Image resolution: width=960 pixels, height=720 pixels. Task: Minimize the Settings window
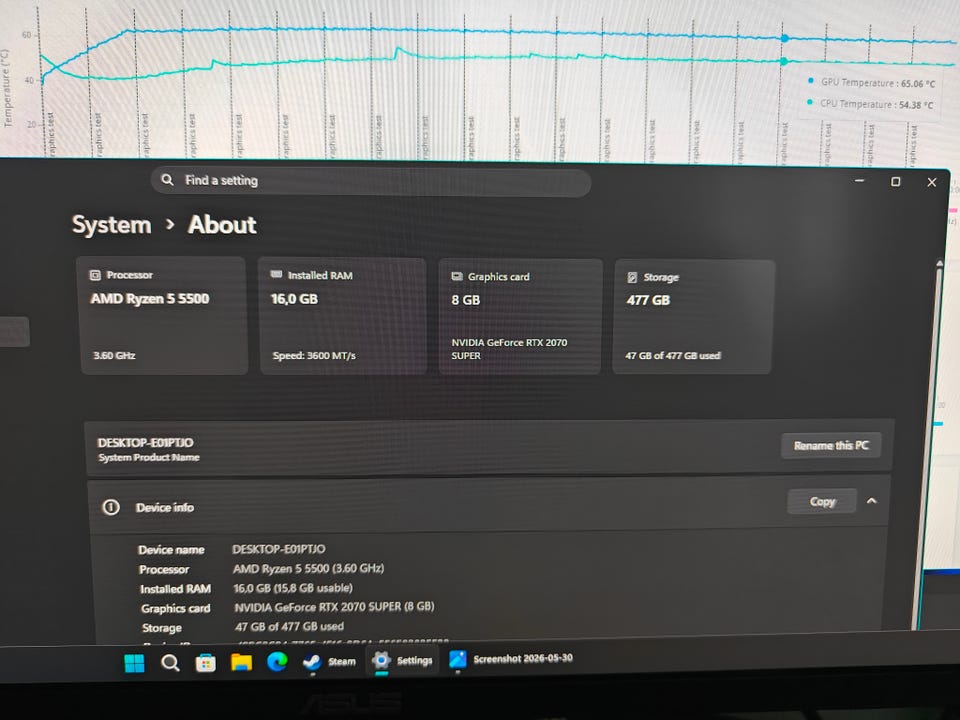point(860,181)
